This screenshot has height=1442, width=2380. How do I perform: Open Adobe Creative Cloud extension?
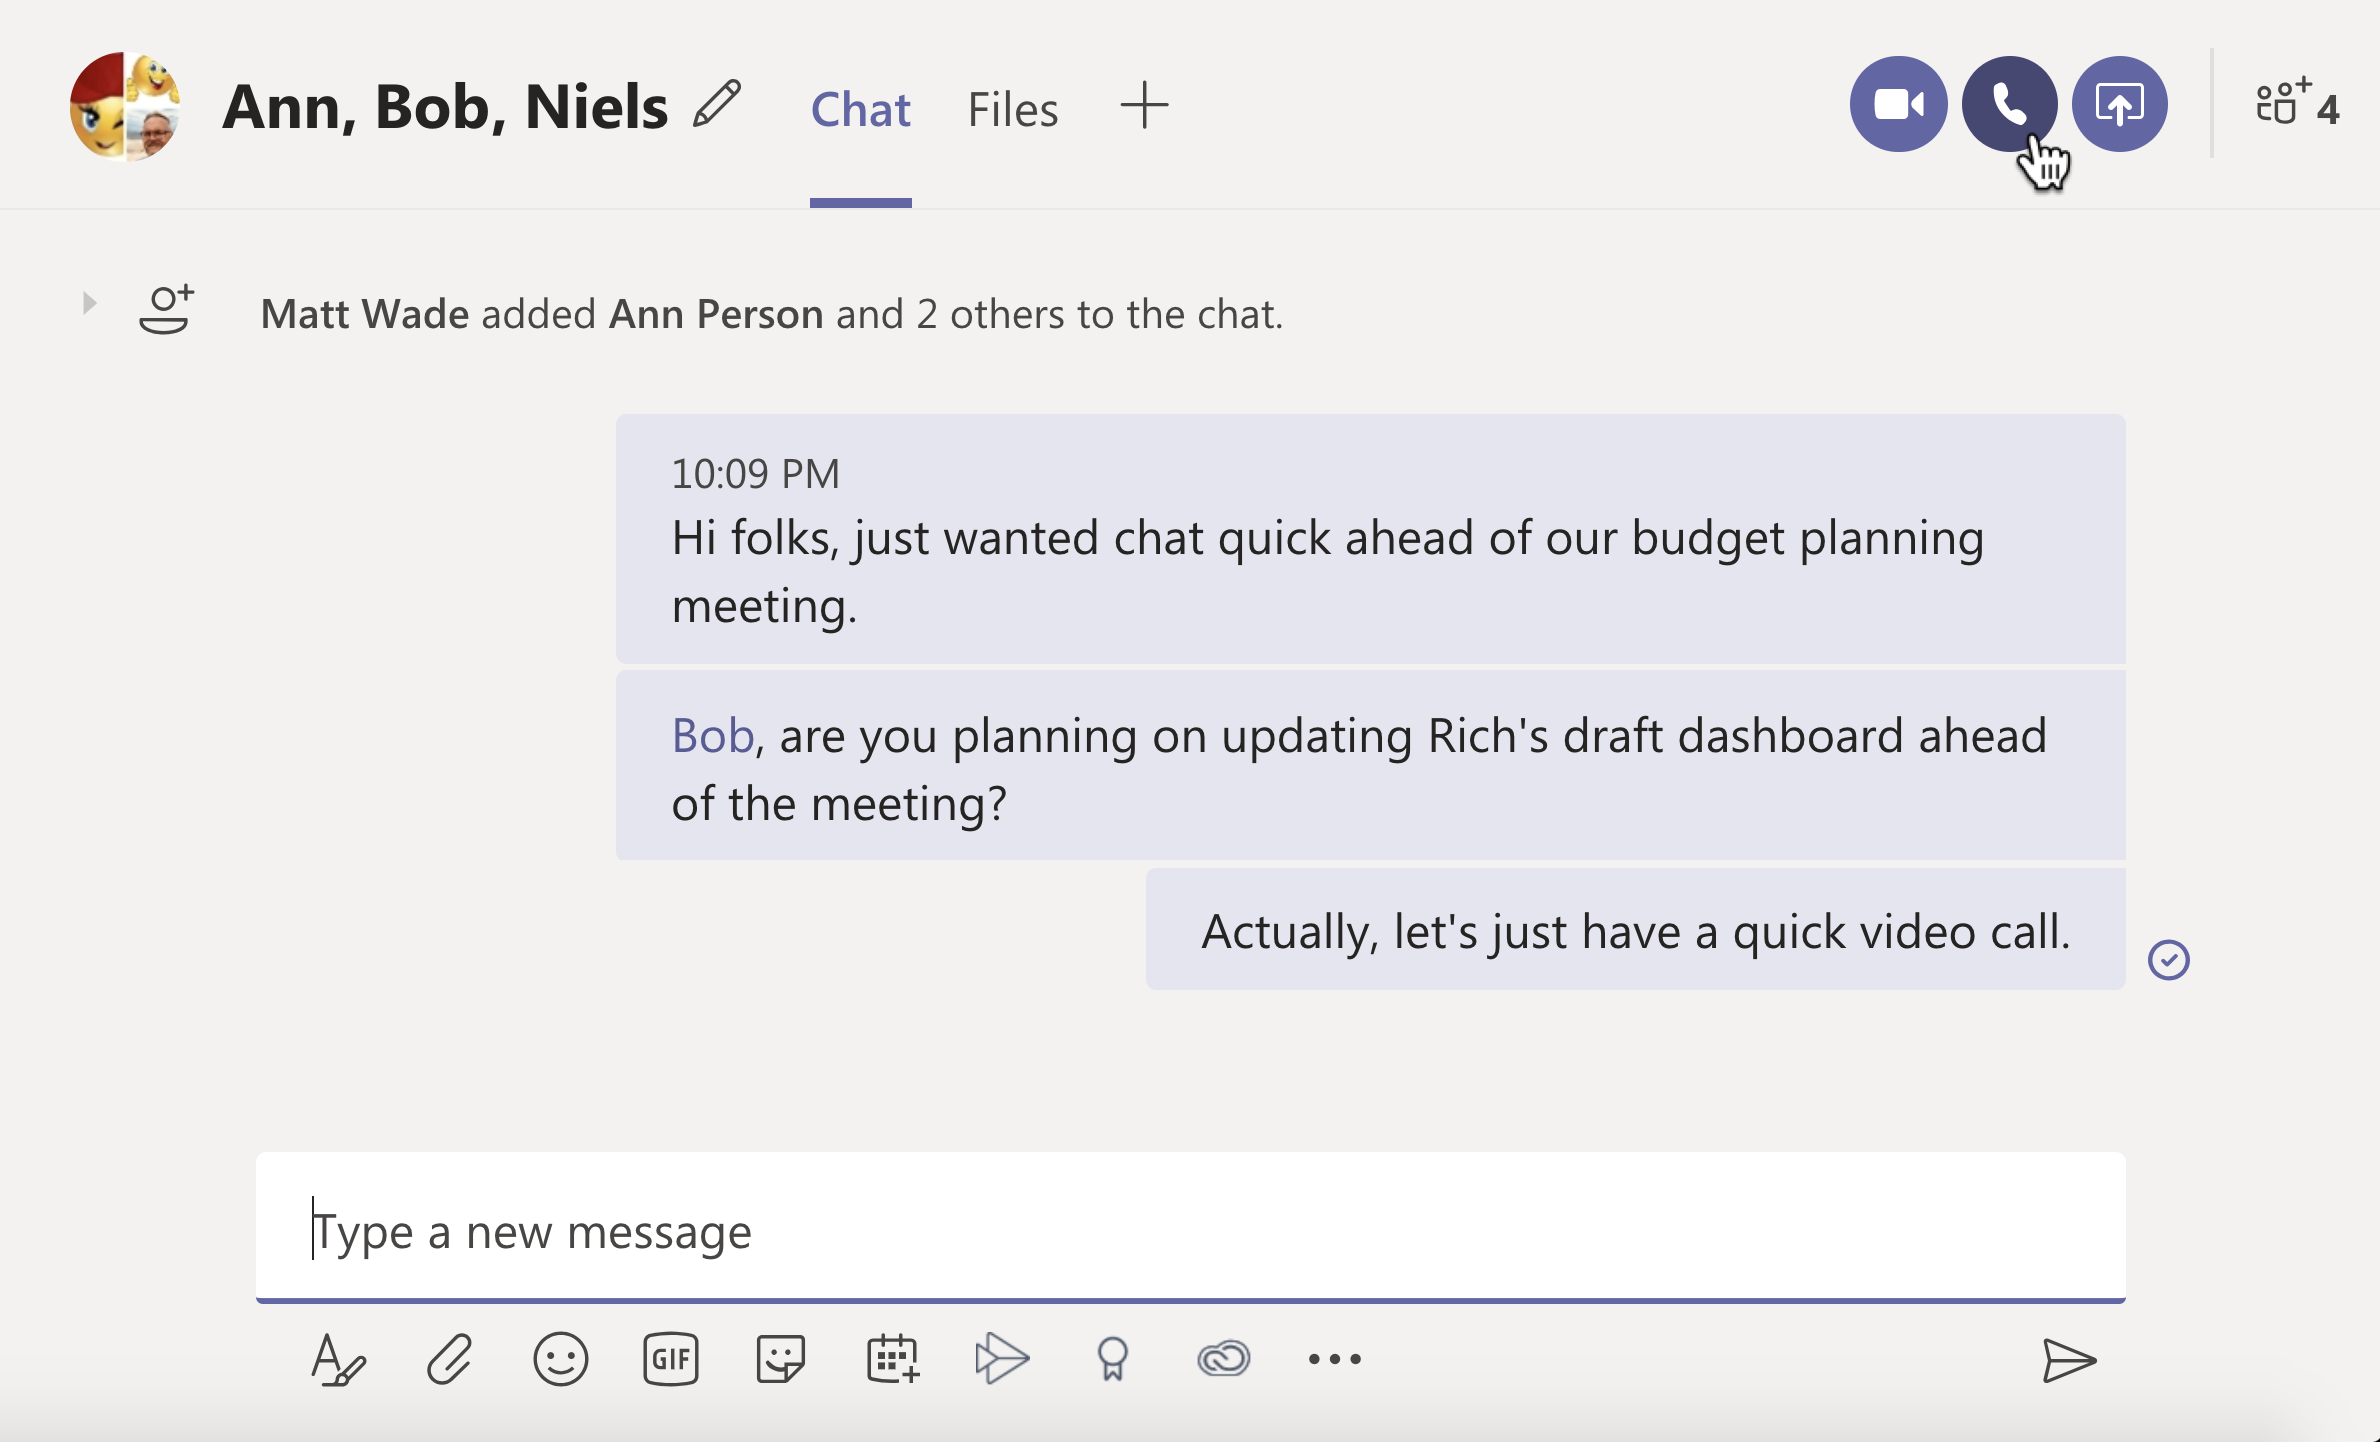tap(1224, 1359)
